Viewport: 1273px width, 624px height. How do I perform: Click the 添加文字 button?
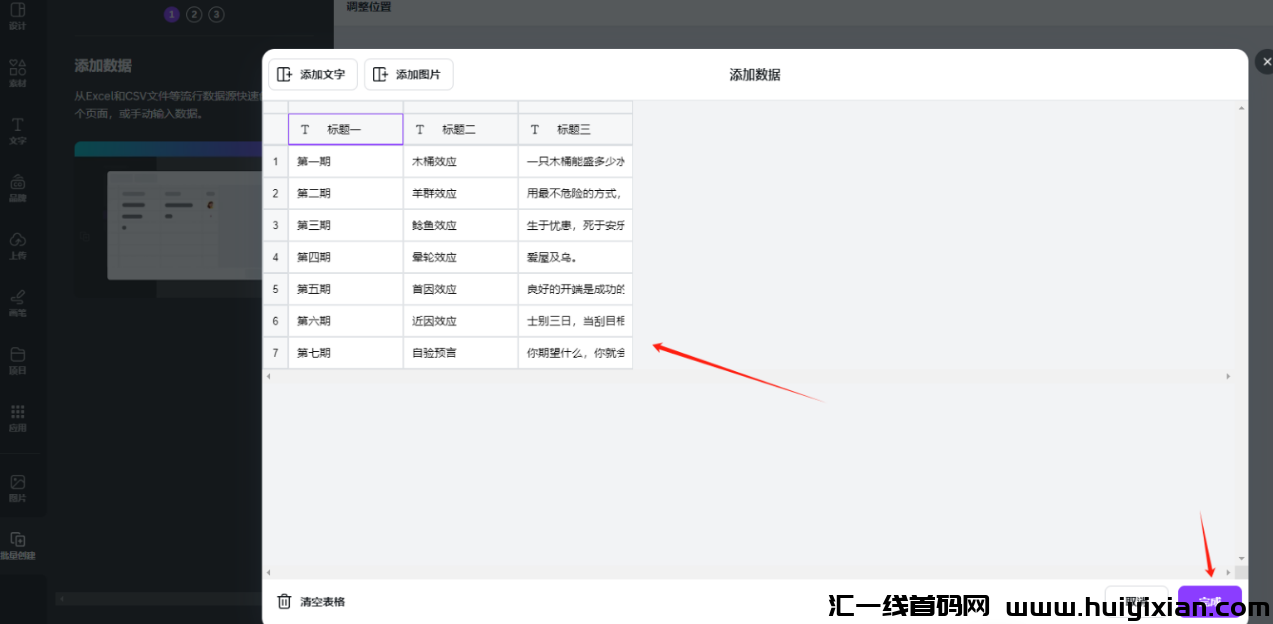tap(313, 74)
